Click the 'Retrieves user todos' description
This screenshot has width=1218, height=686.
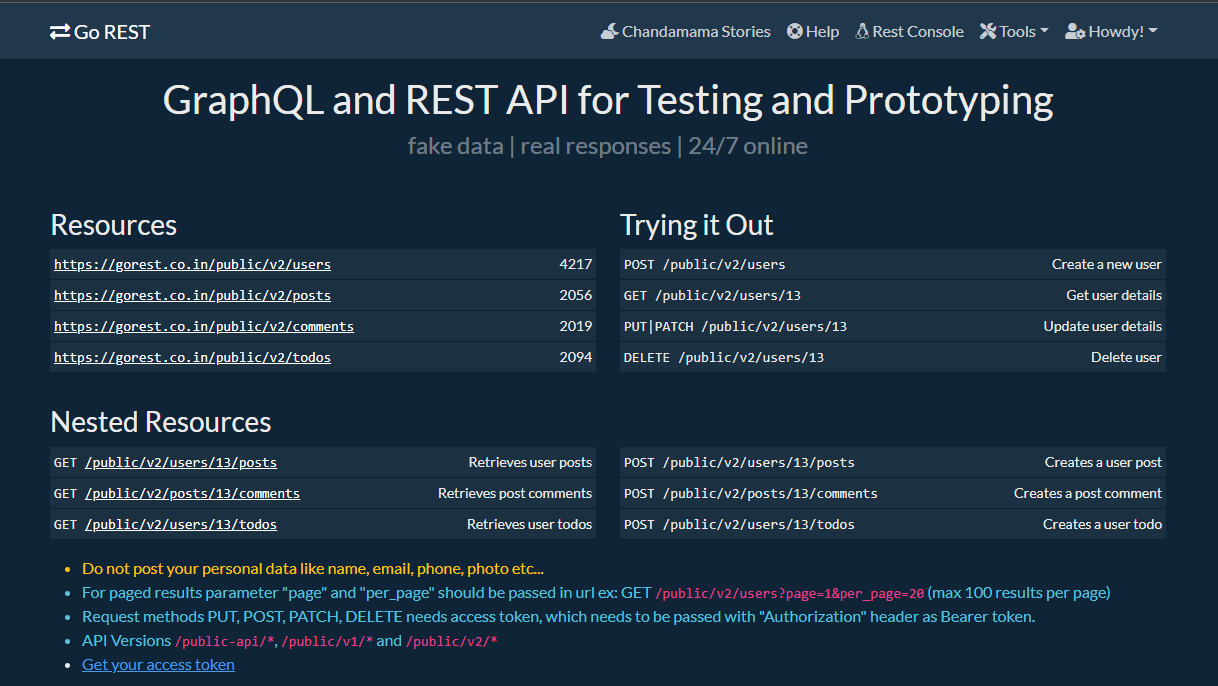pos(529,525)
